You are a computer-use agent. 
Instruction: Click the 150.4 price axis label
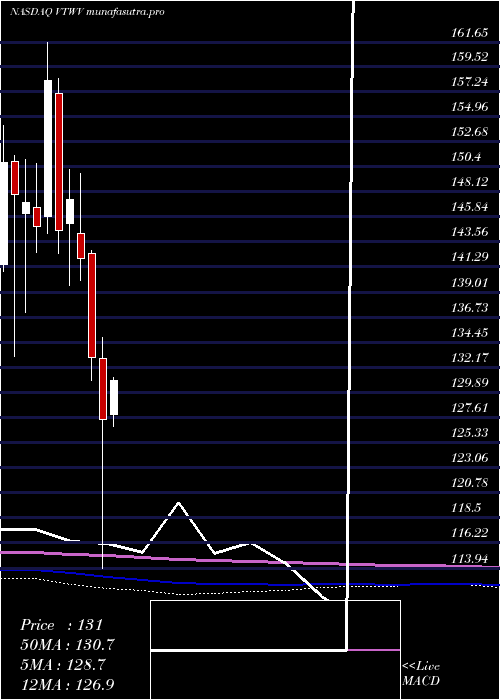[466, 157]
